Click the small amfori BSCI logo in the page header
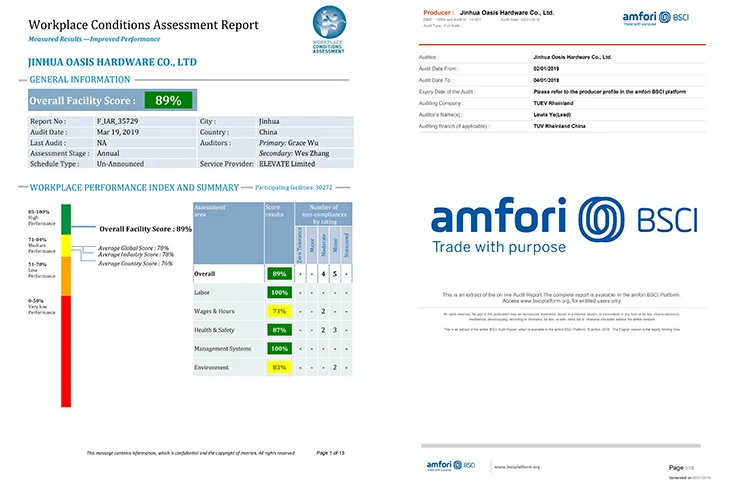The width and height of the screenshot is (750, 485). 655,18
